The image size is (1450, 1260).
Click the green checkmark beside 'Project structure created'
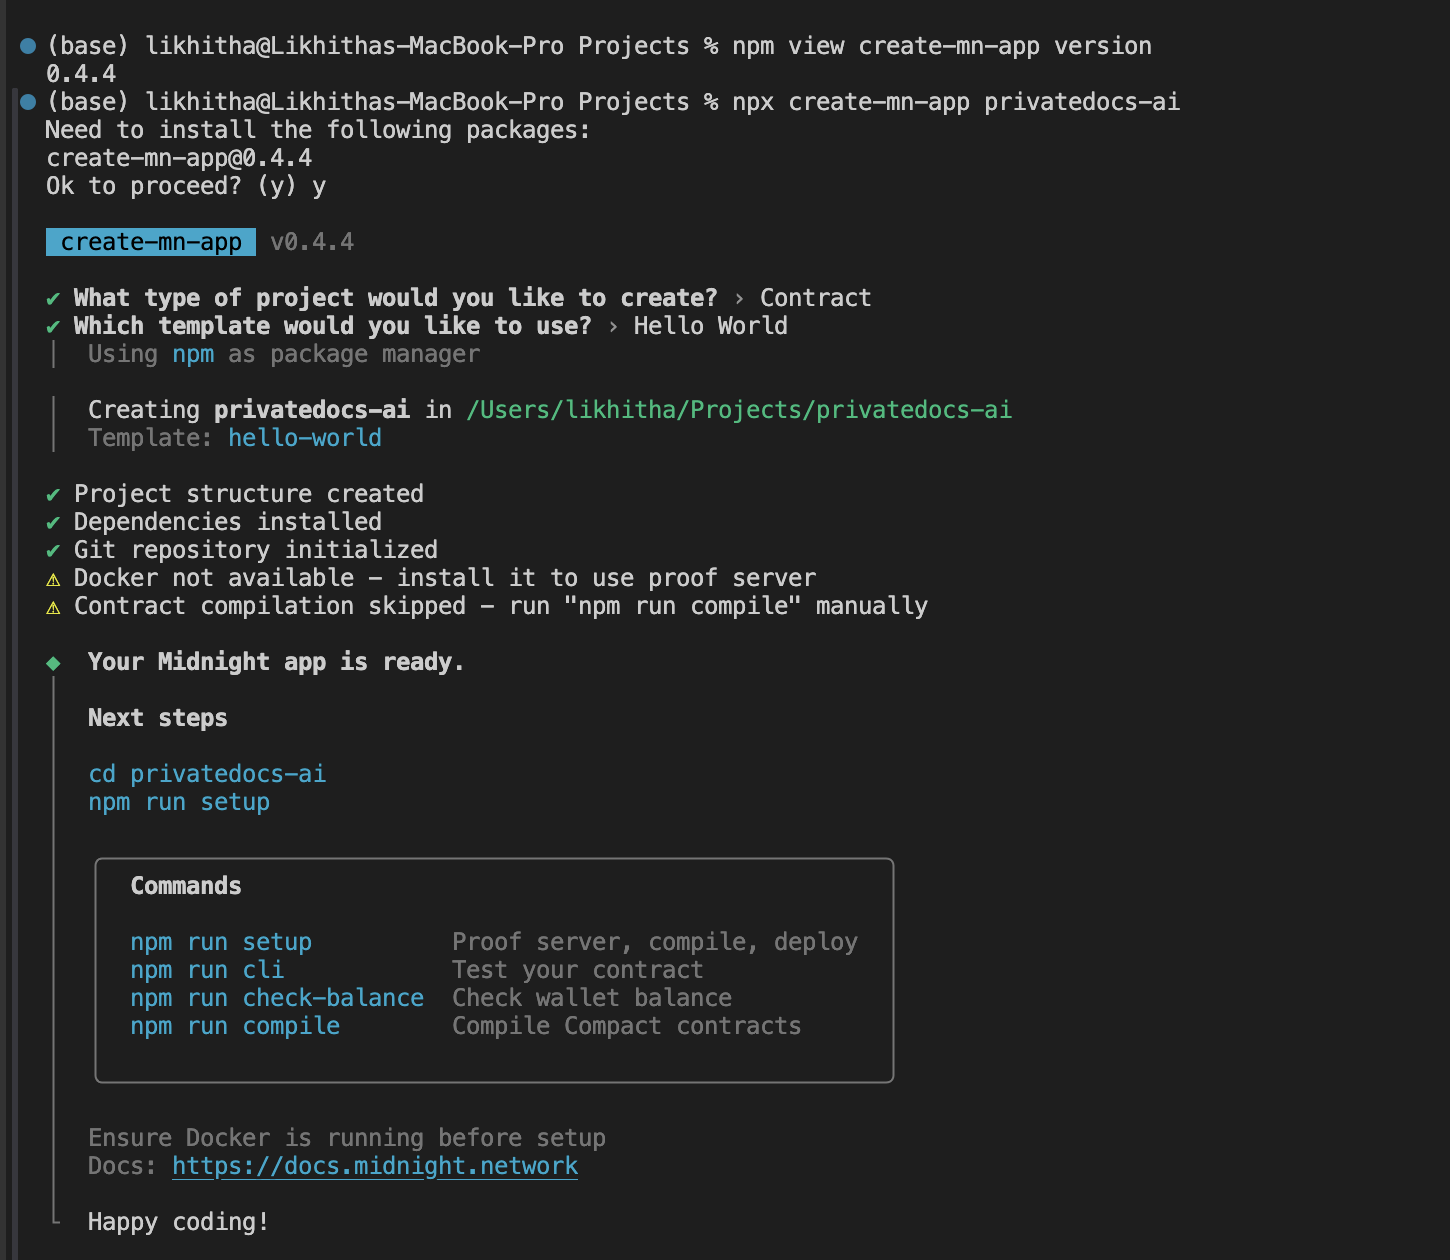pyautogui.click(x=53, y=494)
